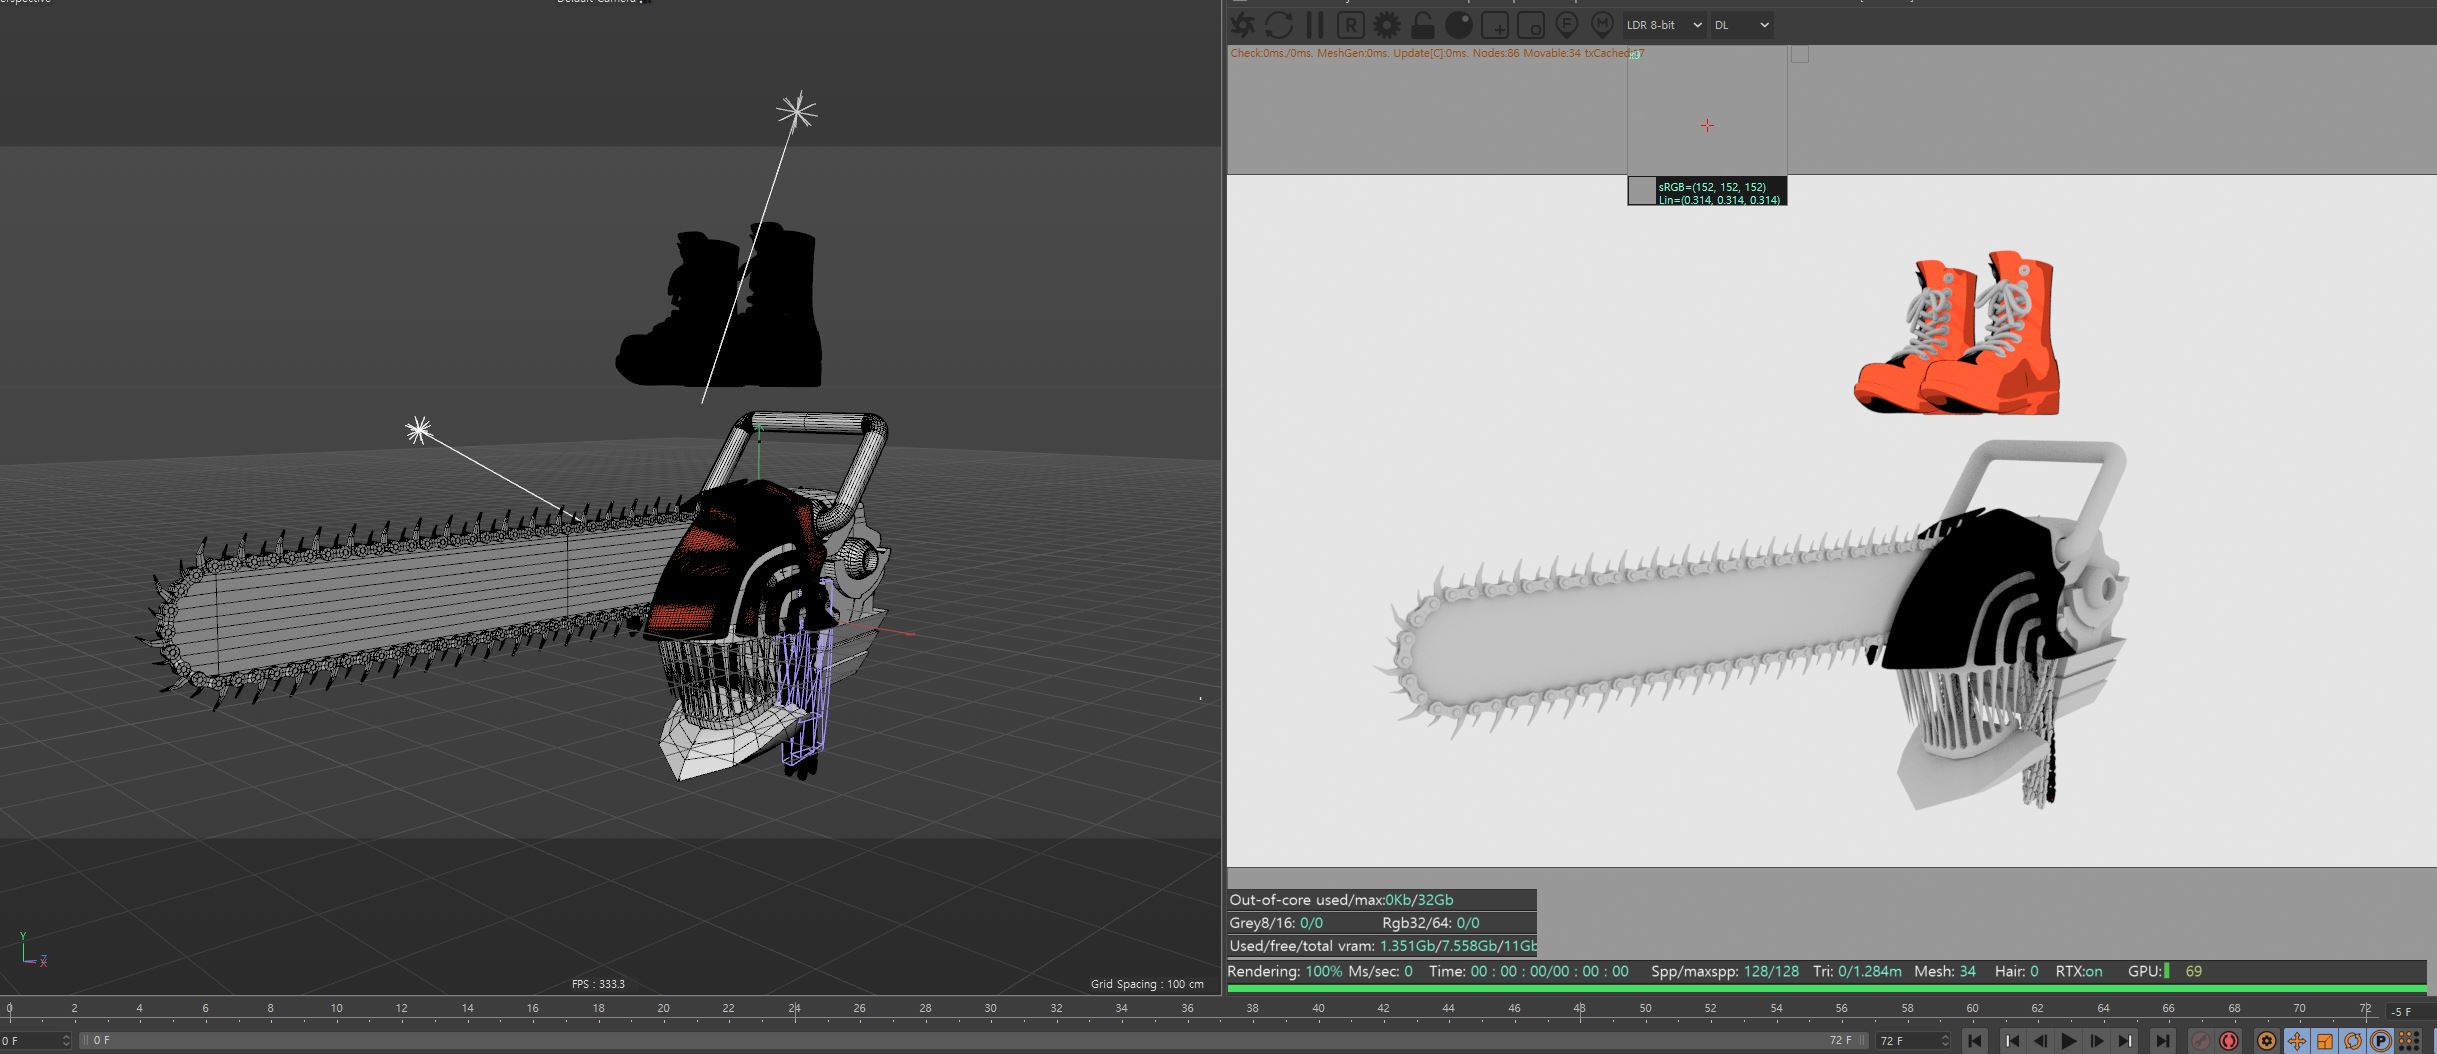The height and width of the screenshot is (1054, 2437).
Task: Click the film region icon
Action: 1531,25
